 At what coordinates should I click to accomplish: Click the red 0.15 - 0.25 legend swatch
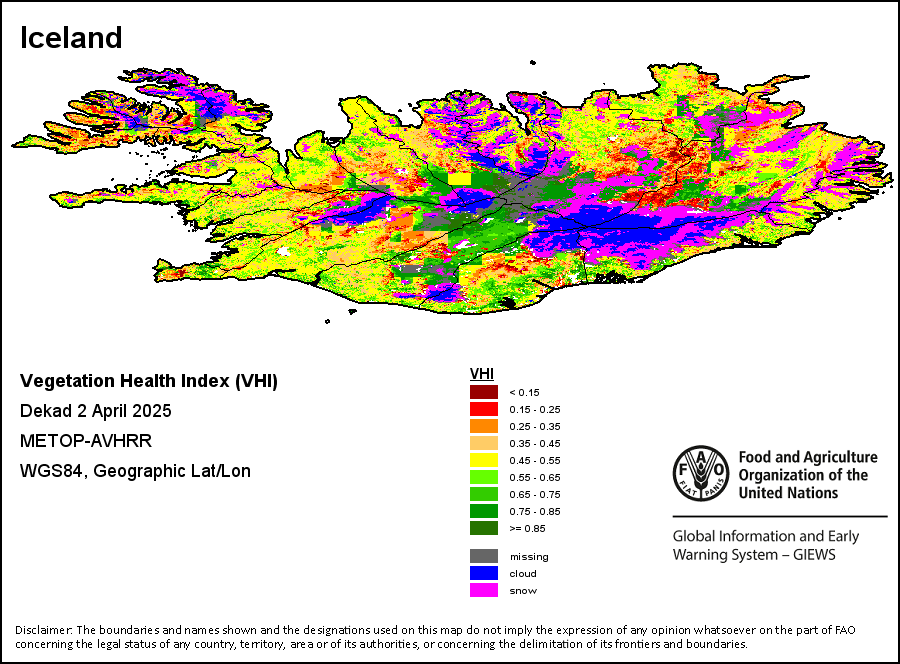tap(484, 409)
